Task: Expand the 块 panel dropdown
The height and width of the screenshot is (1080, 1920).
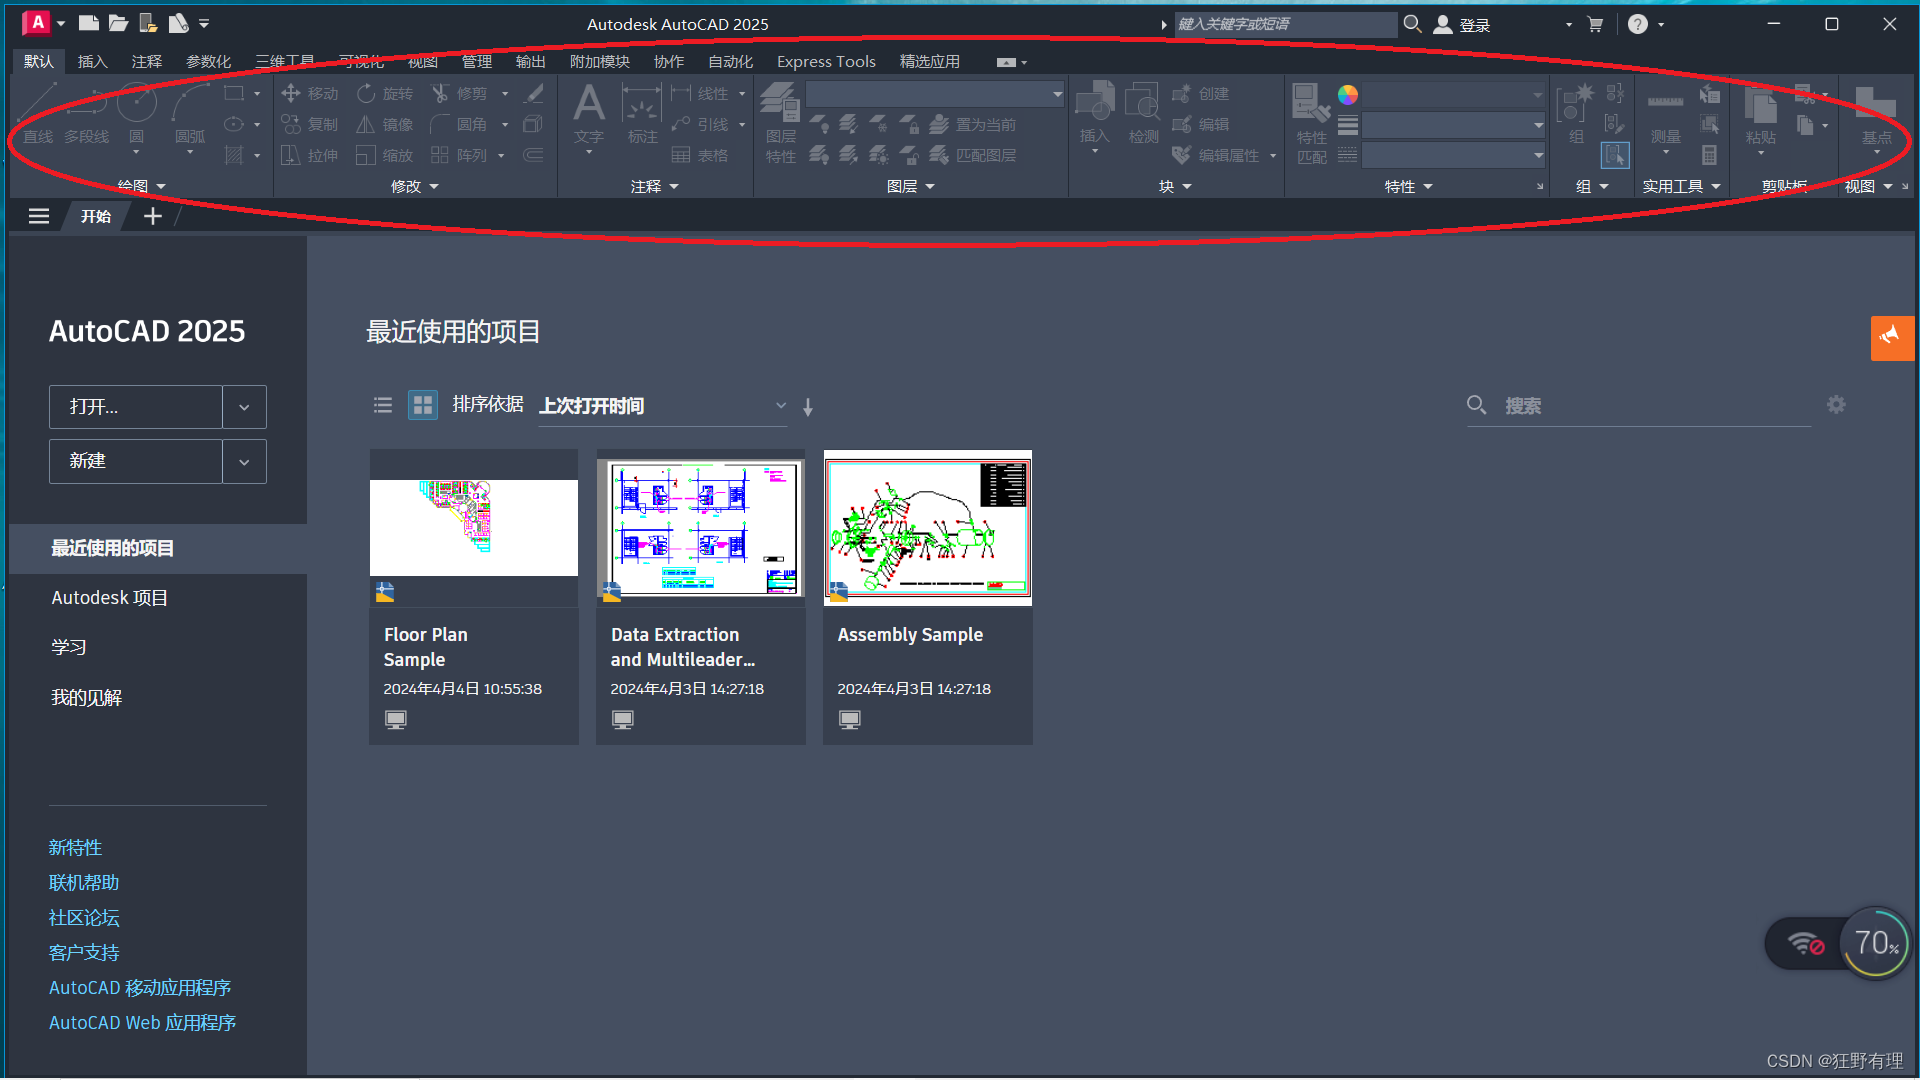Action: (x=1175, y=186)
